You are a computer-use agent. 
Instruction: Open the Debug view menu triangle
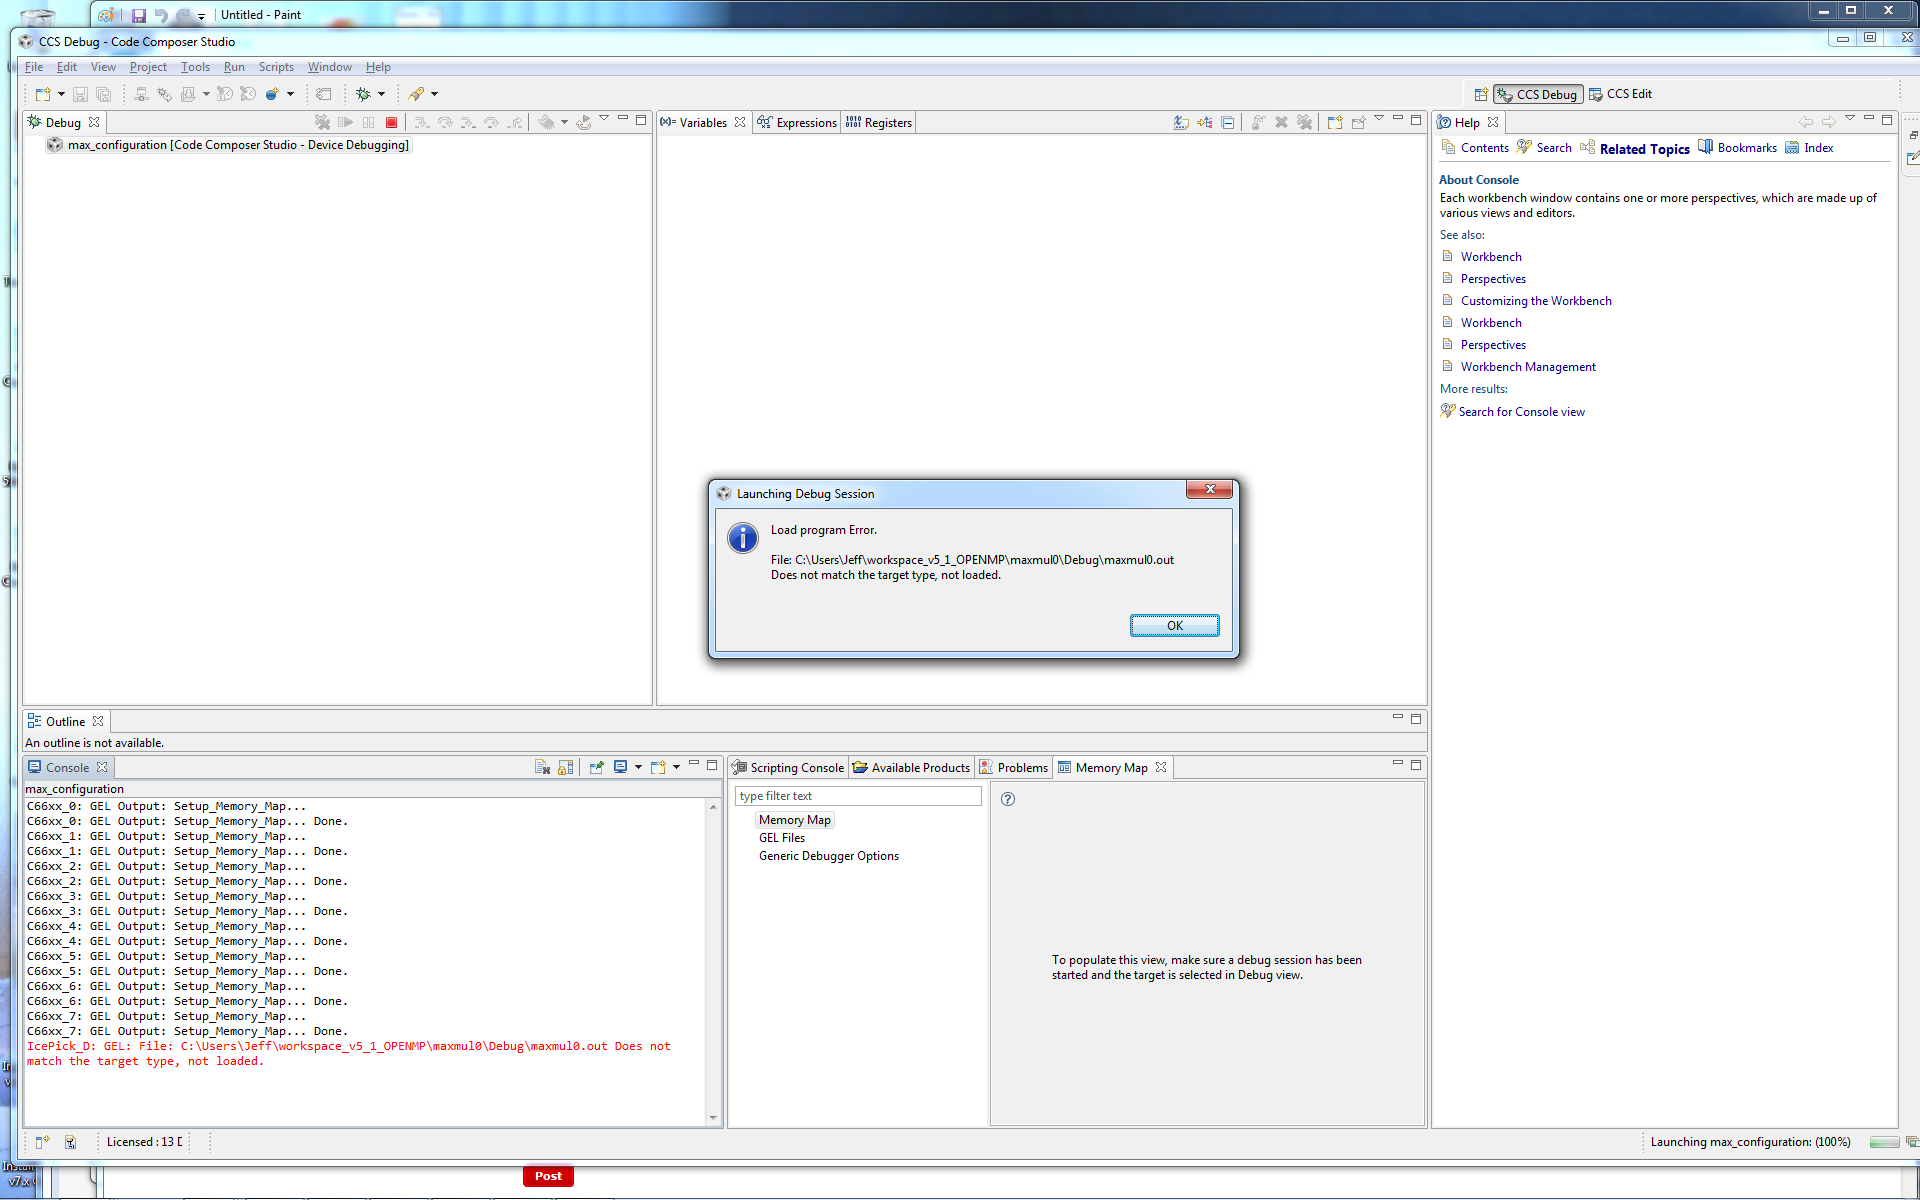click(x=604, y=119)
